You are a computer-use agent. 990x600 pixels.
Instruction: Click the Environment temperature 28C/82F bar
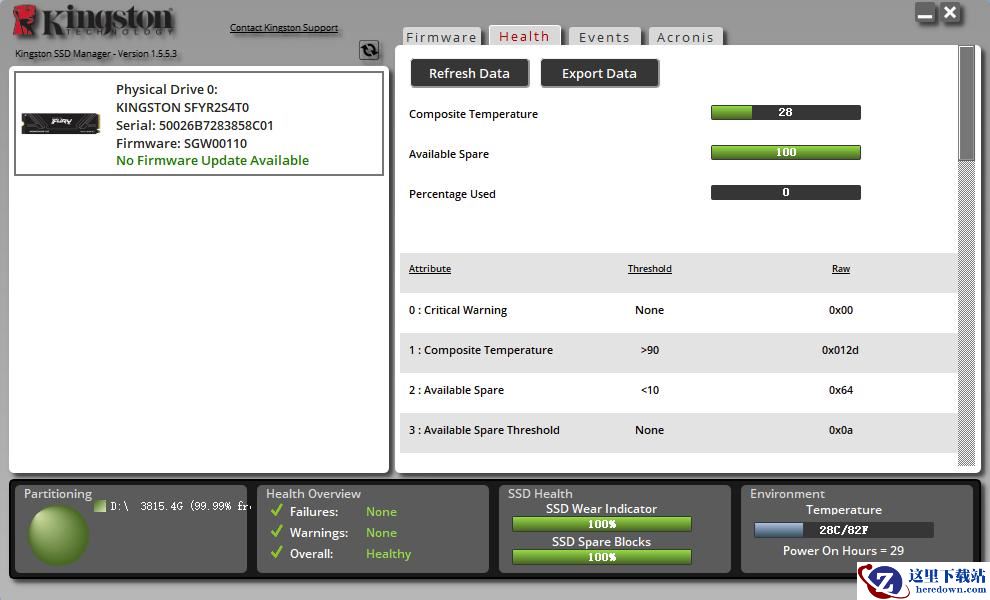click(844, 530)
